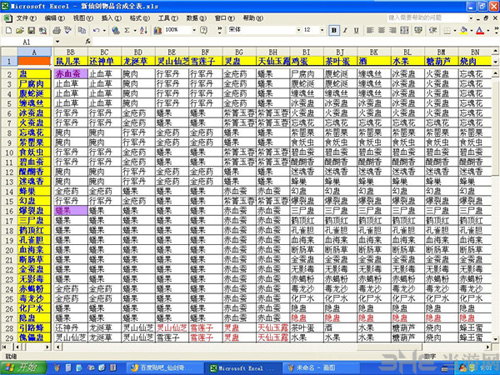Open the 宋体 font name dropdown
Image resolution: width=500 pixels, height=375 pixels.
pos(299,30)
